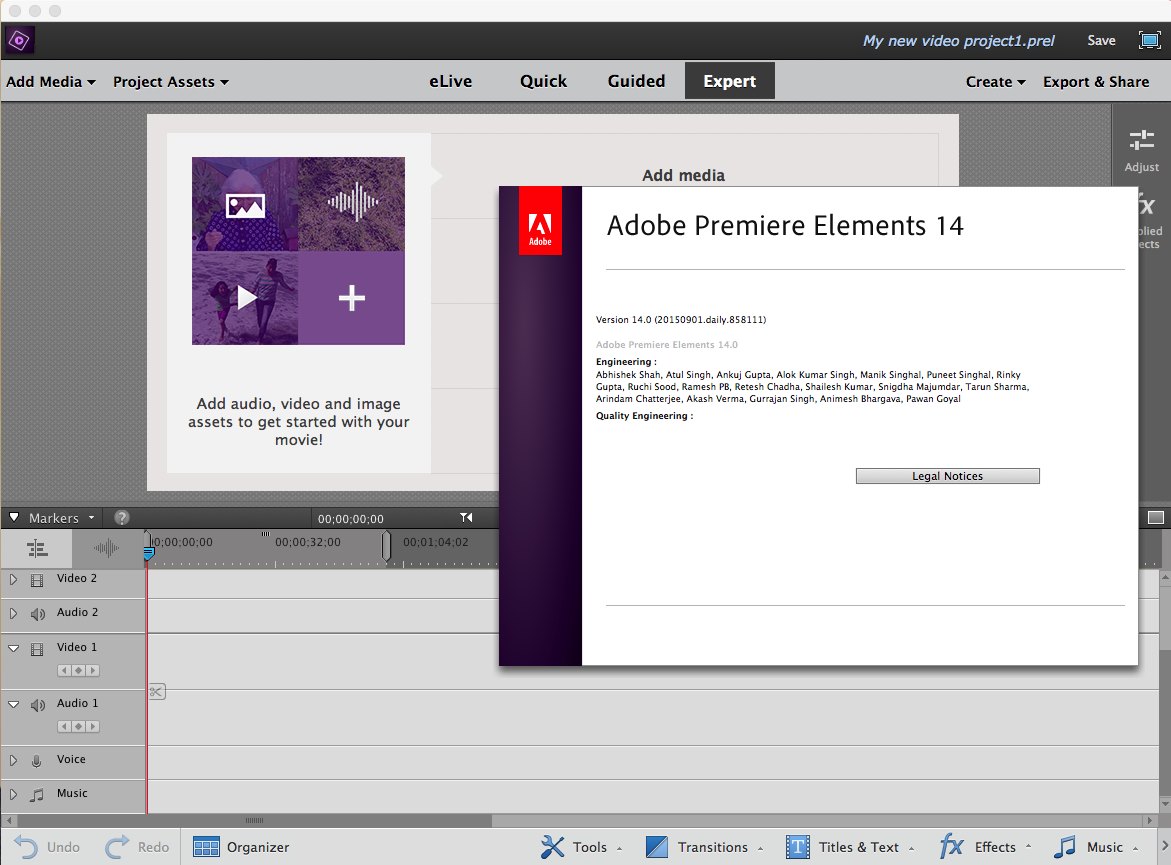
Task: Open the Project Assets dropdown
Action: 170,81
